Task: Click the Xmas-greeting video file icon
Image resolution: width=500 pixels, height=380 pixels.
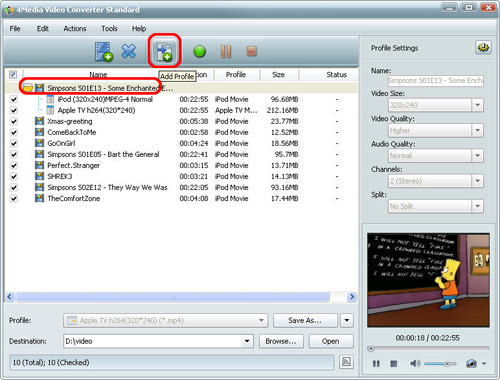Action: 39,121
